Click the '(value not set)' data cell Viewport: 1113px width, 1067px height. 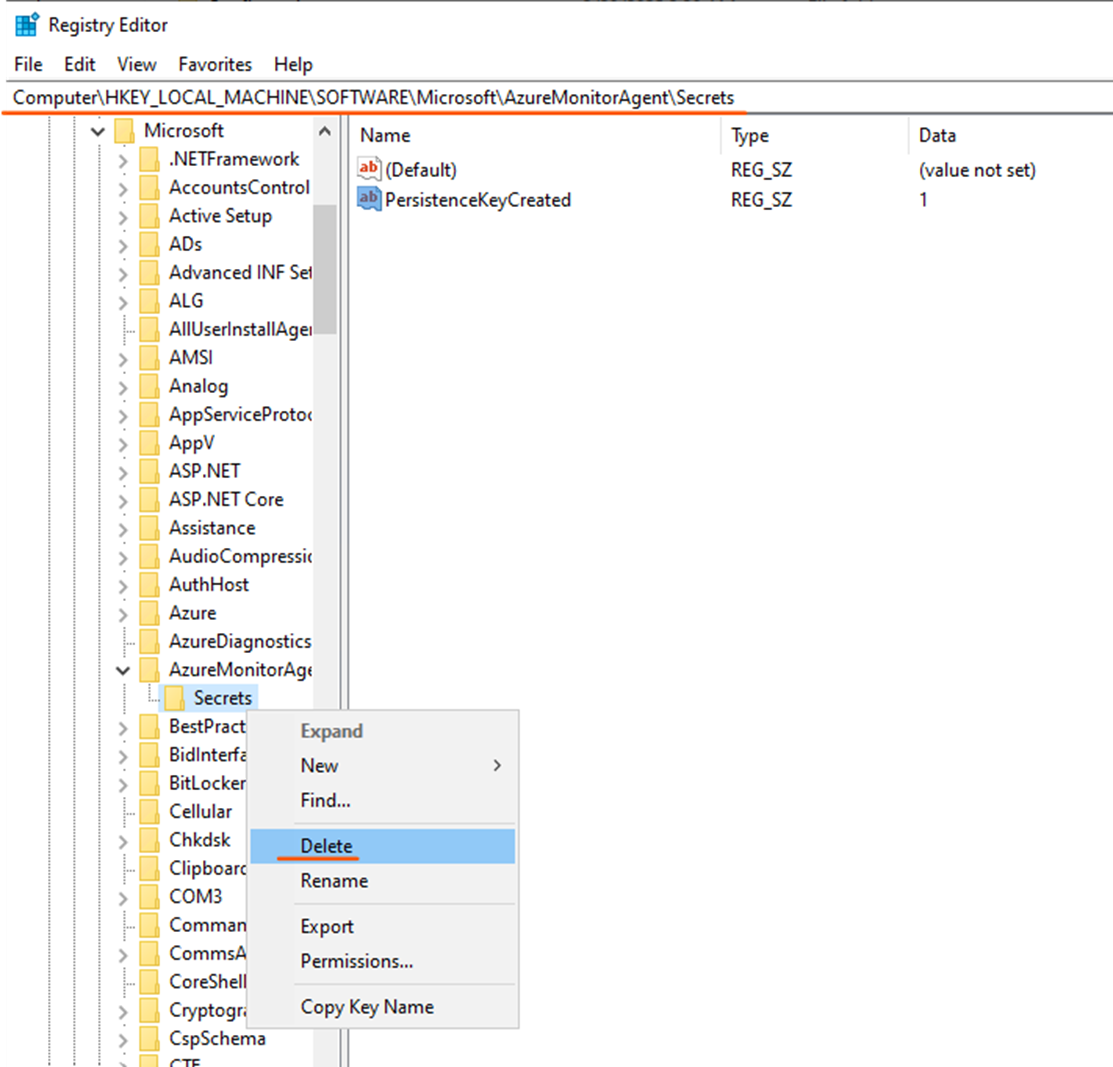[x=977, y=170]
